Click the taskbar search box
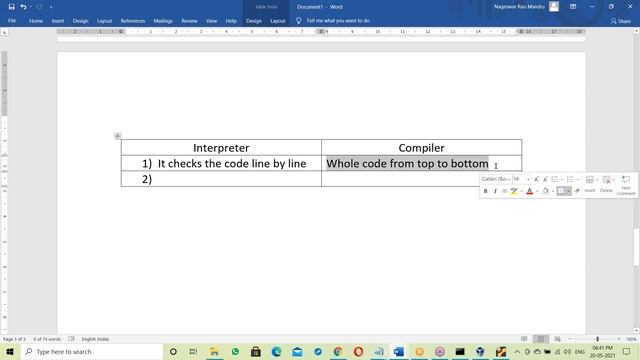The image size is (640, 360). pyautogui.click(x=91, y=351)
